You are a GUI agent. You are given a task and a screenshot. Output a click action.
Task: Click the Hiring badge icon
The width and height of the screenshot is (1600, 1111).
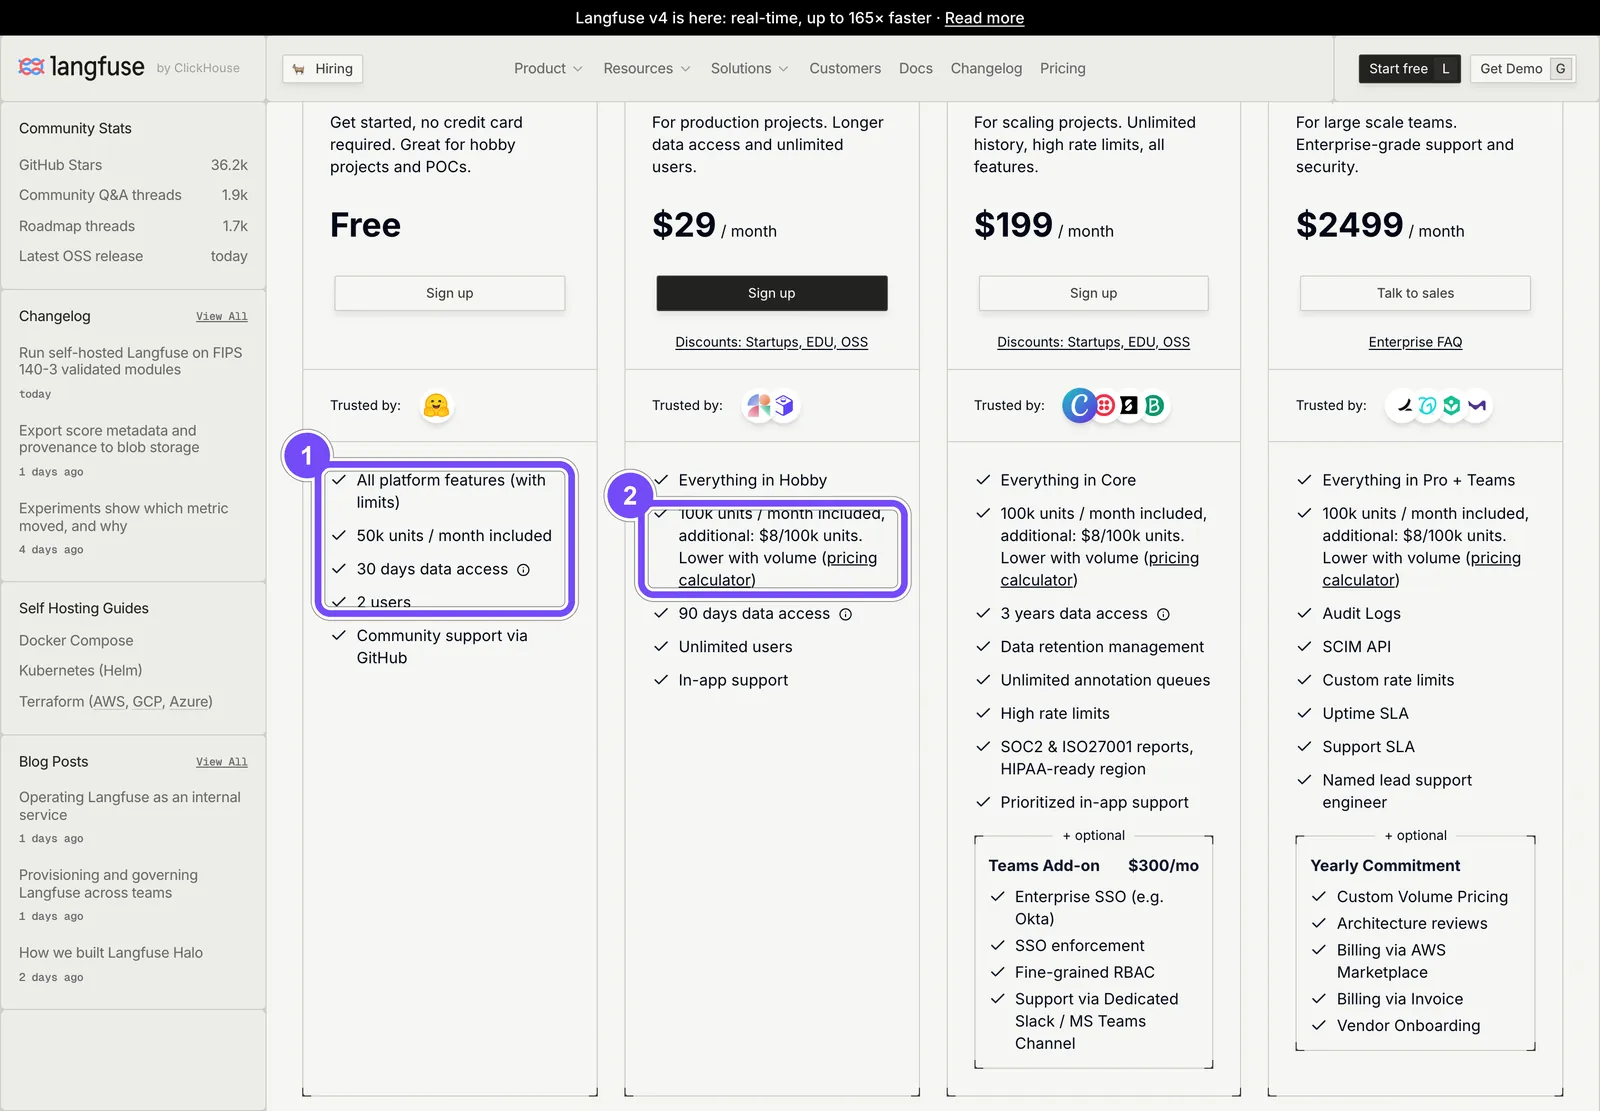[x=298, y=69]
